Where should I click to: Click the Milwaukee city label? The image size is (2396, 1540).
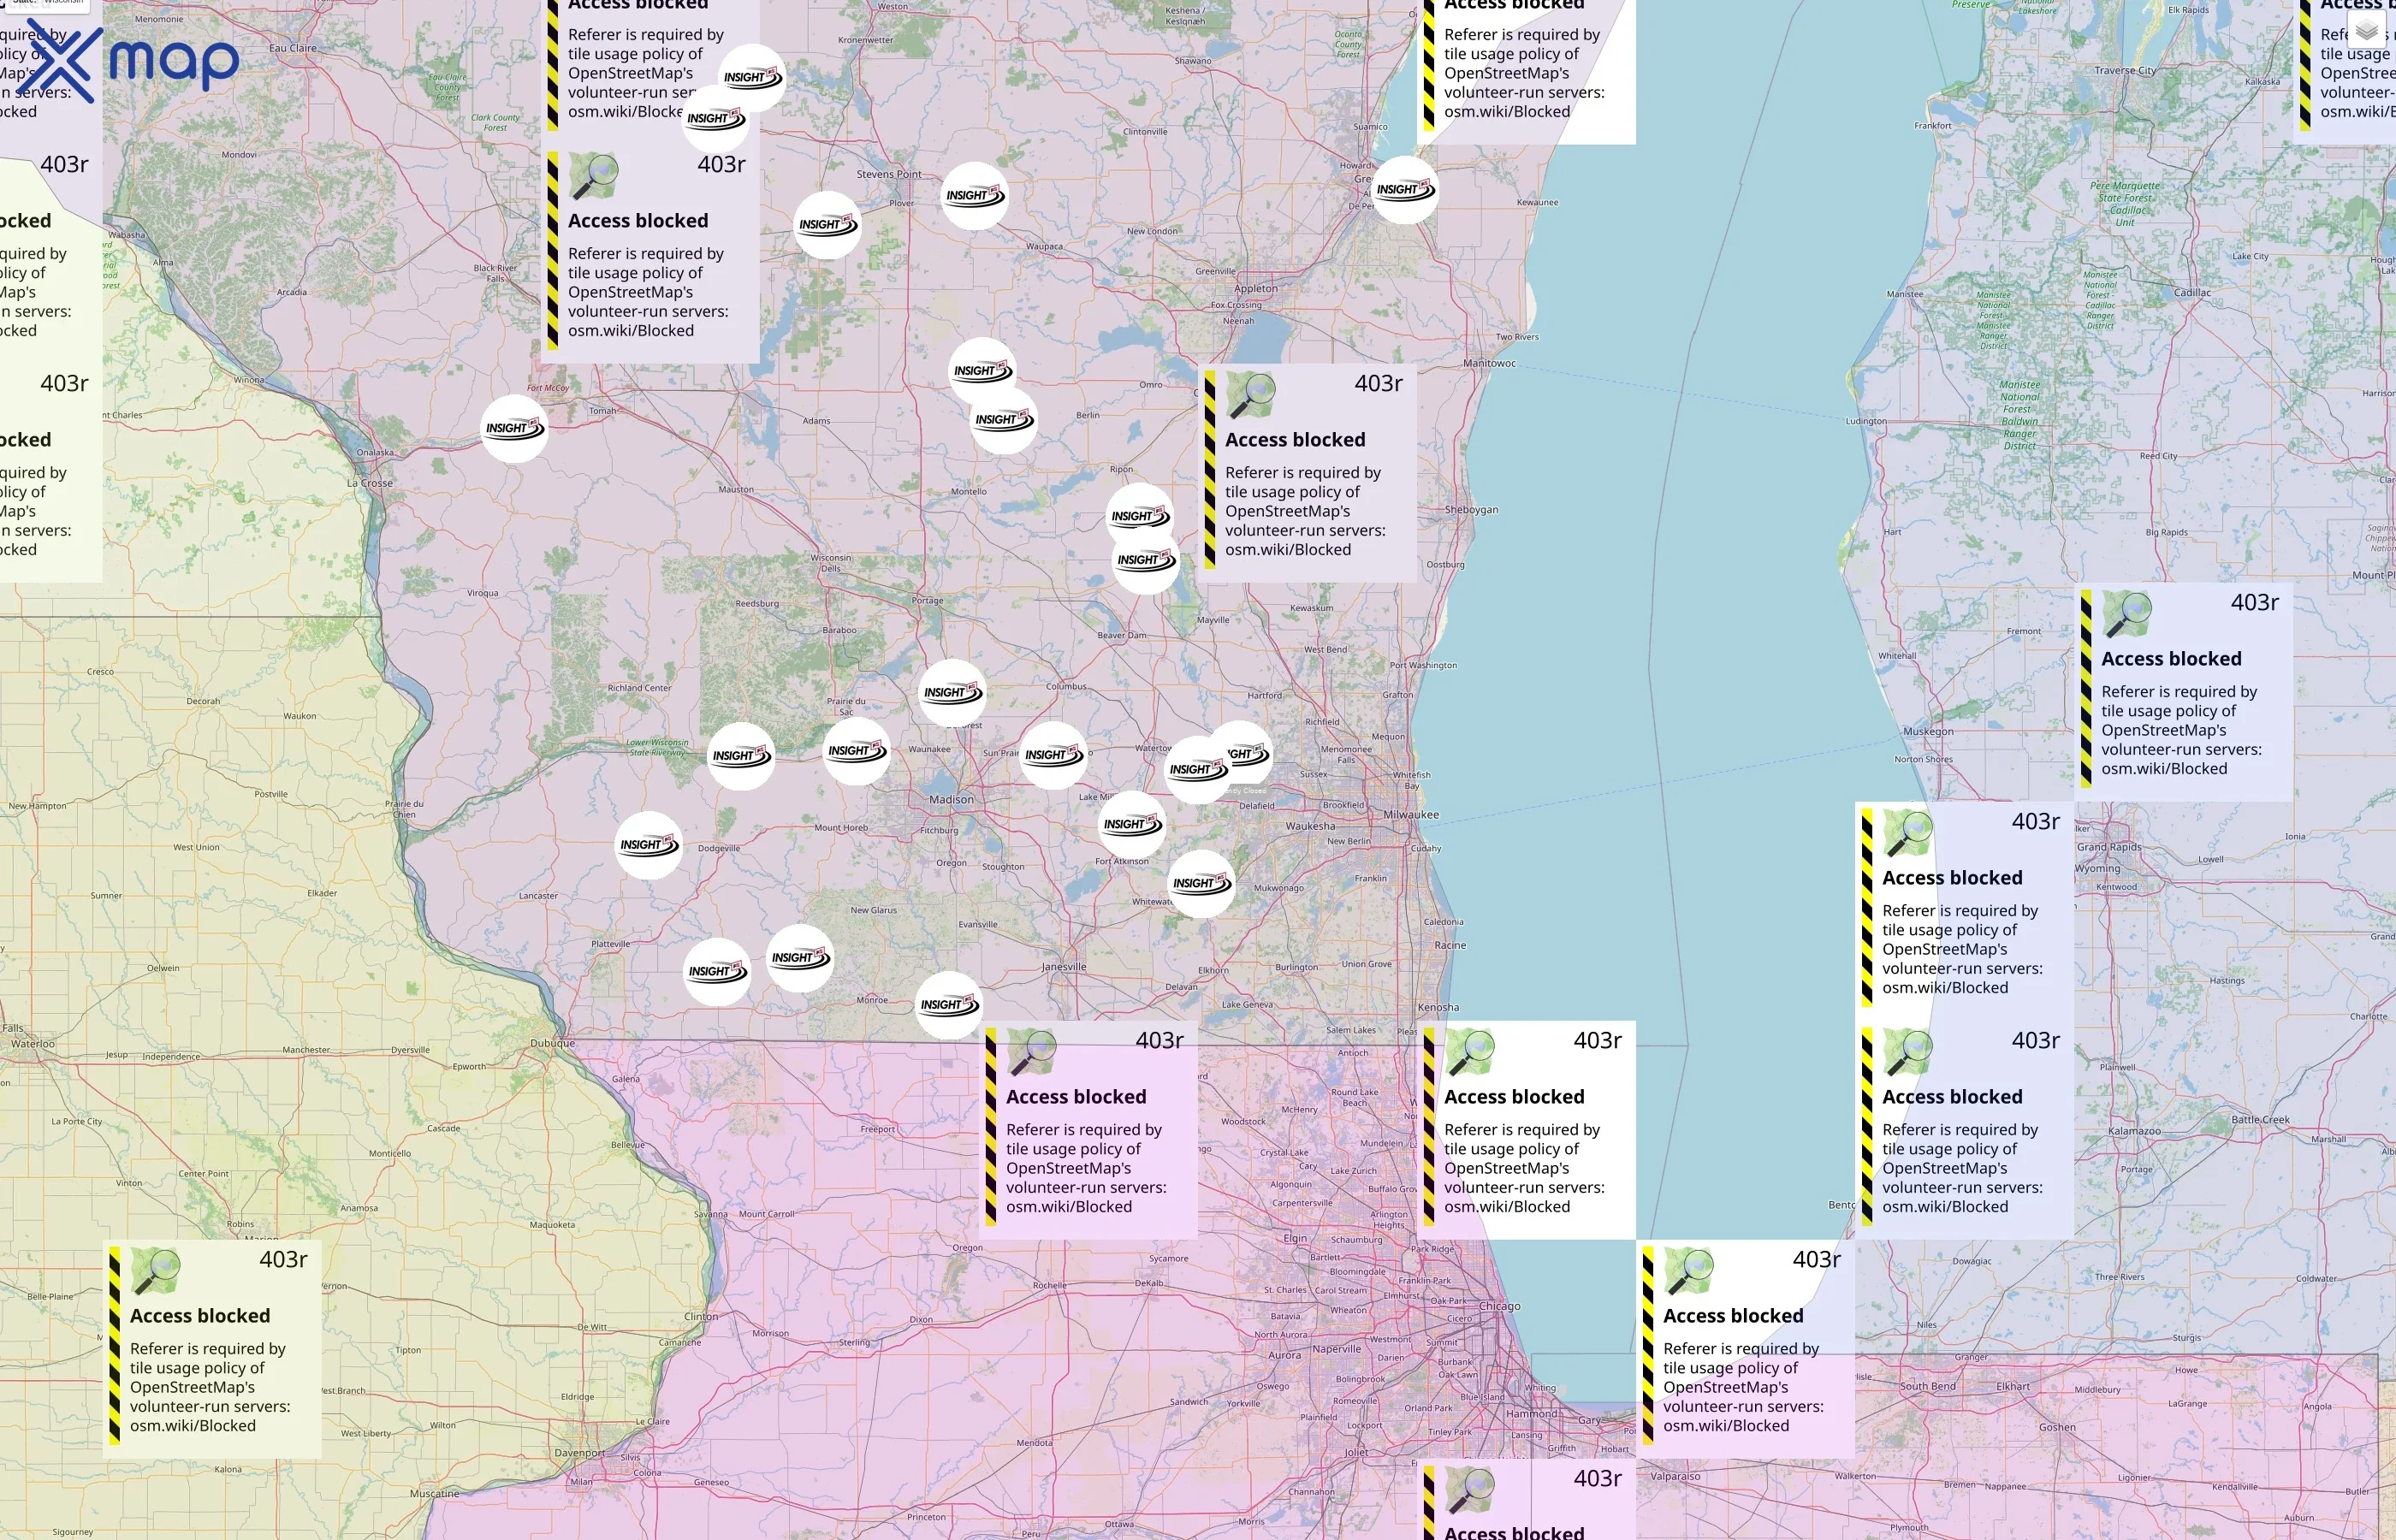tap(1411, 814)
